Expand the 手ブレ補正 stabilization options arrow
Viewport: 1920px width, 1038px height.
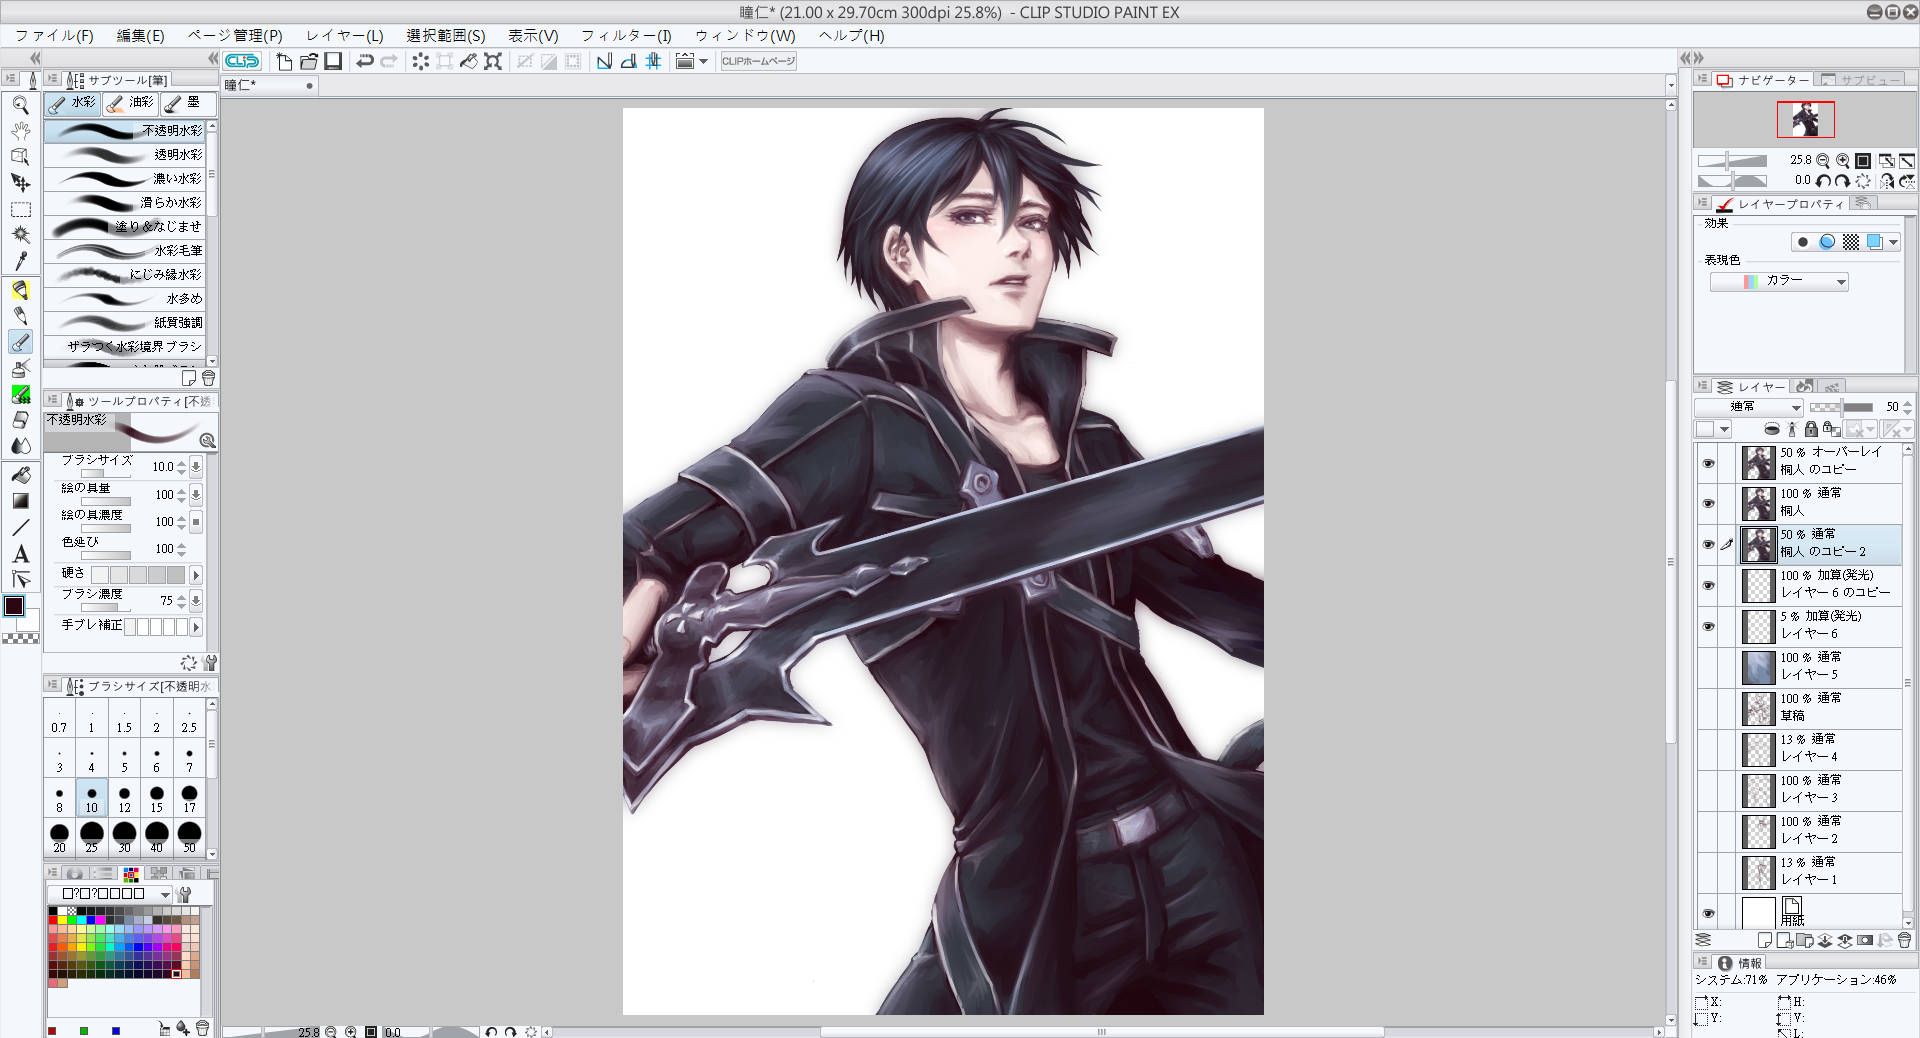pos(196,627)
